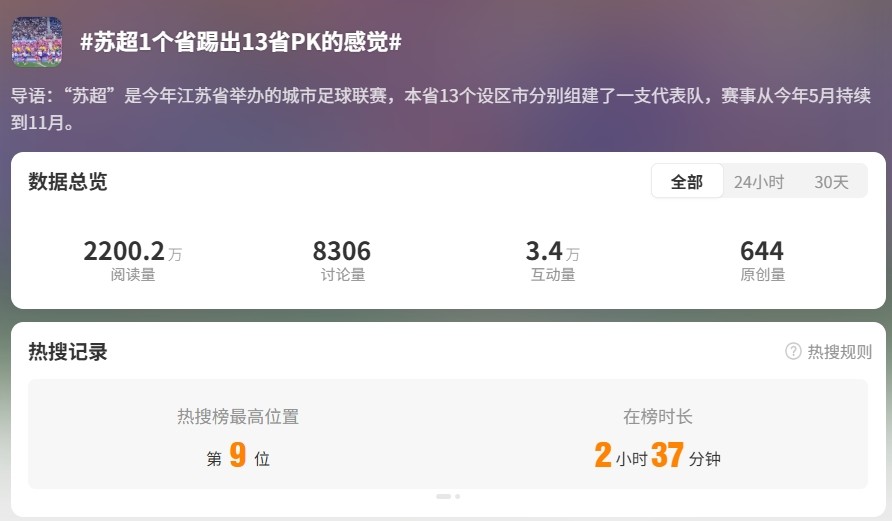Click the 2200.2万 阅读量 statistic
892x521 pixels.
133,260
